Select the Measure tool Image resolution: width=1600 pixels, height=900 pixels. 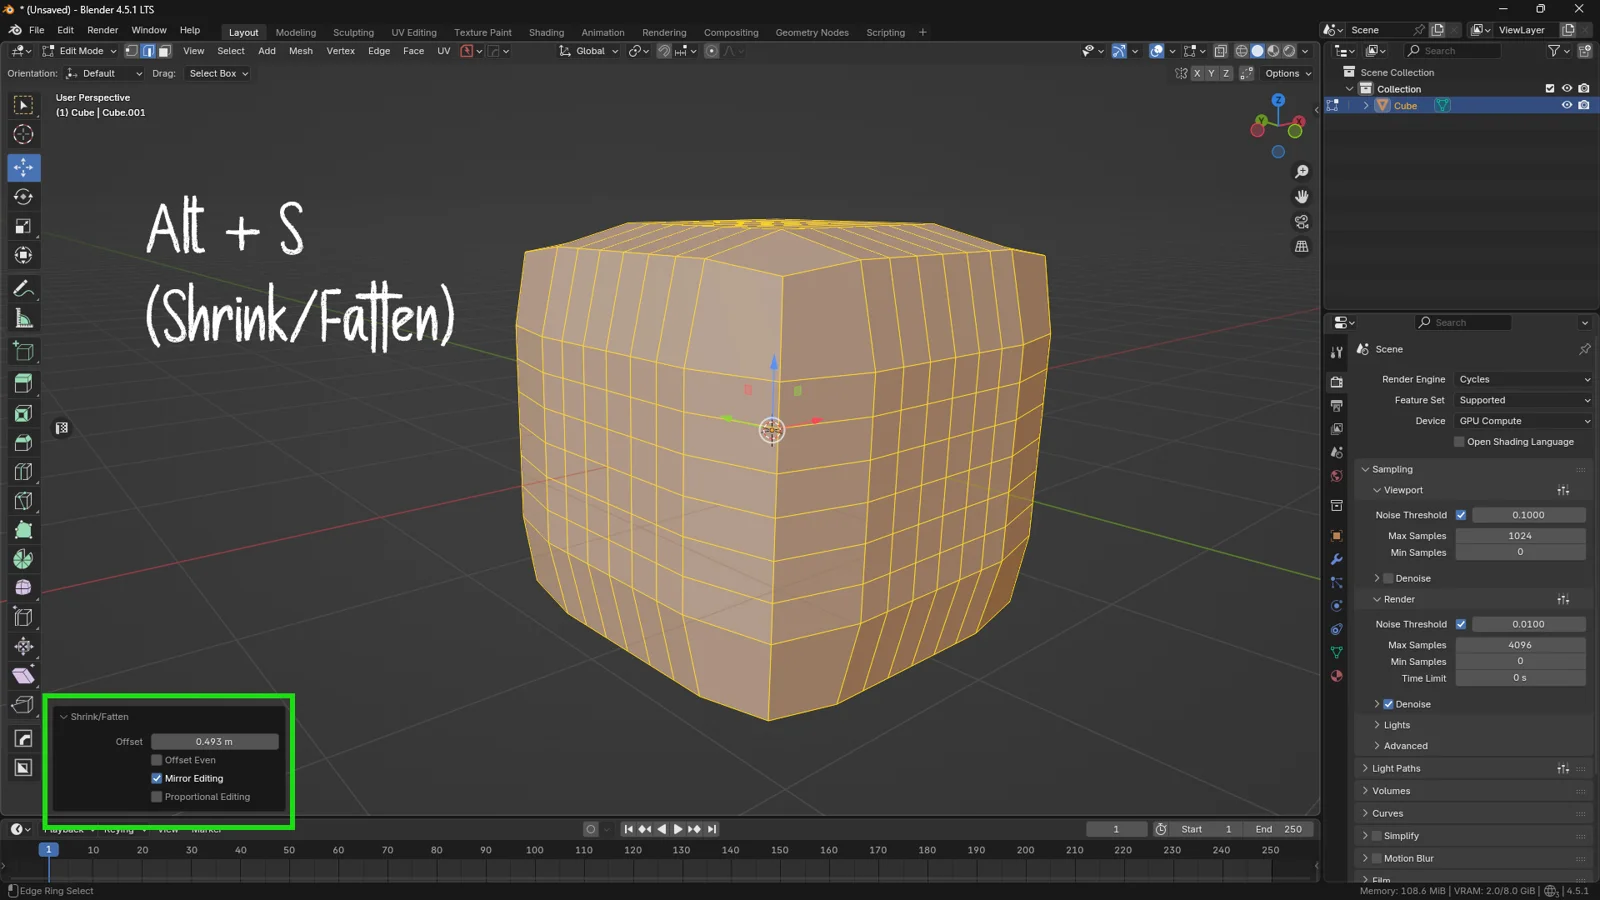point(23,319)
